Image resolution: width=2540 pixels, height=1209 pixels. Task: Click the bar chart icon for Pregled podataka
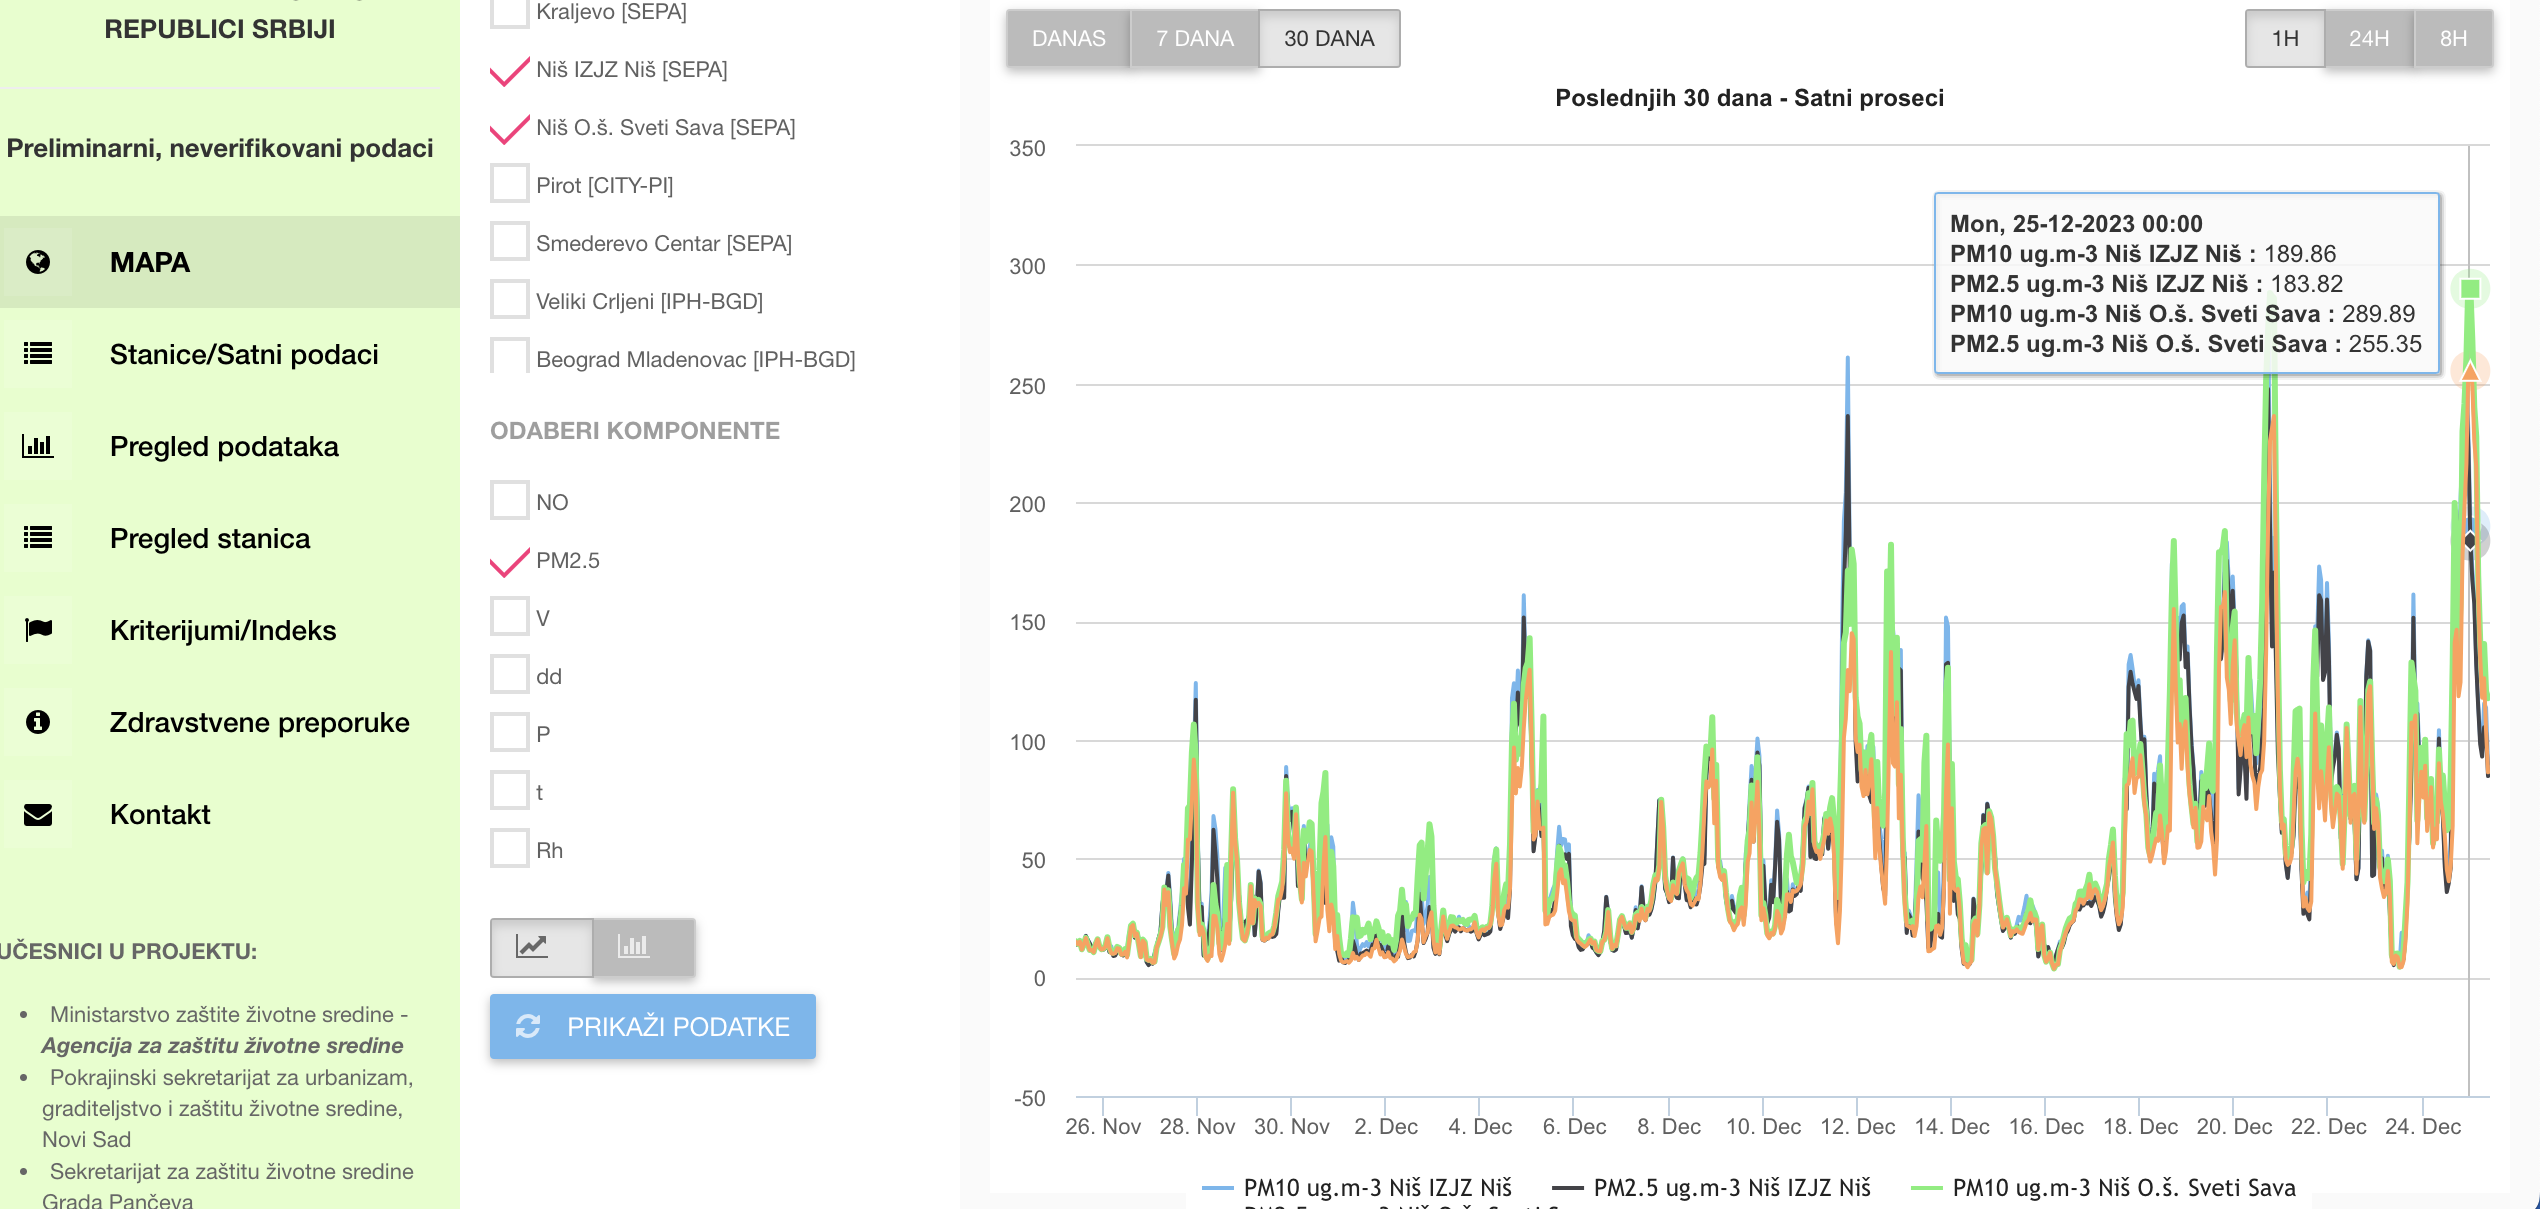(38, 446)
